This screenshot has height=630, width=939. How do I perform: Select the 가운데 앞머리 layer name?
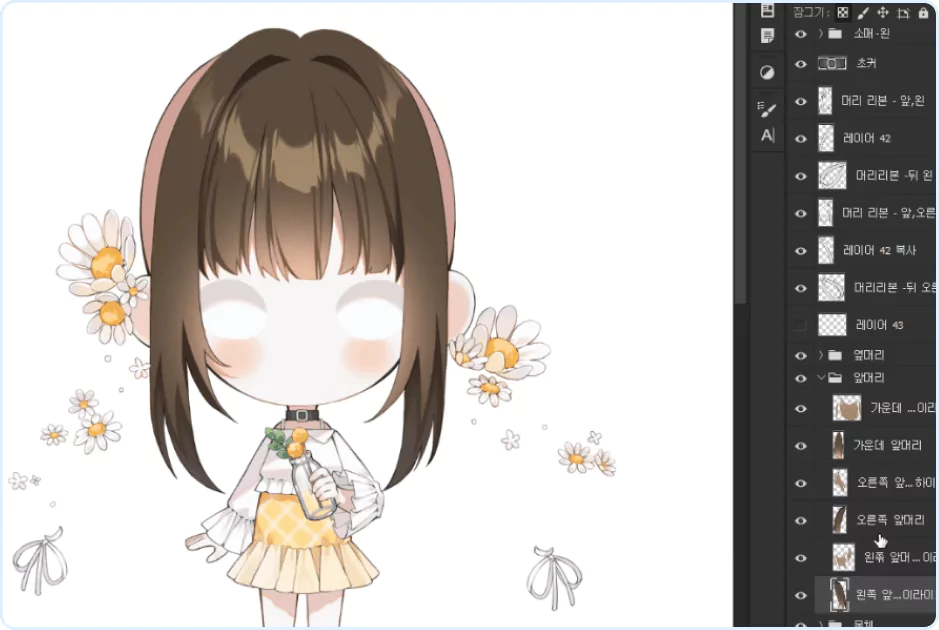pos(887,445)
